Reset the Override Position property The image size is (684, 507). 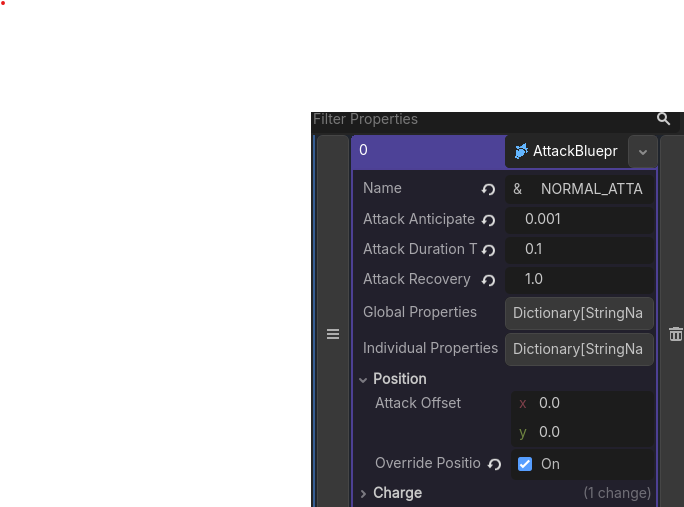click(x=494, y=464)
